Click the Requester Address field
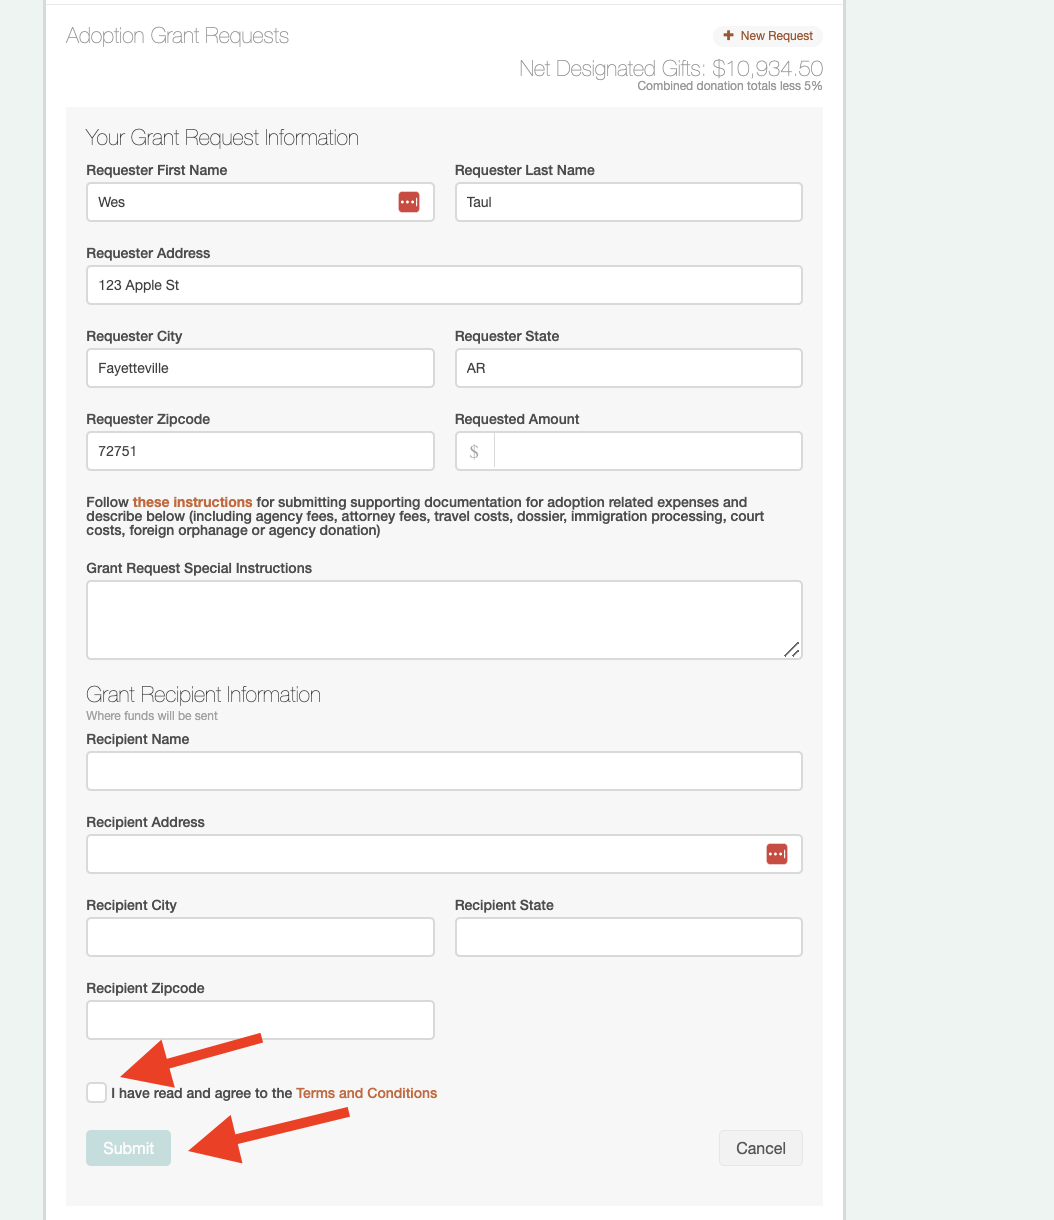 [444, 285]
